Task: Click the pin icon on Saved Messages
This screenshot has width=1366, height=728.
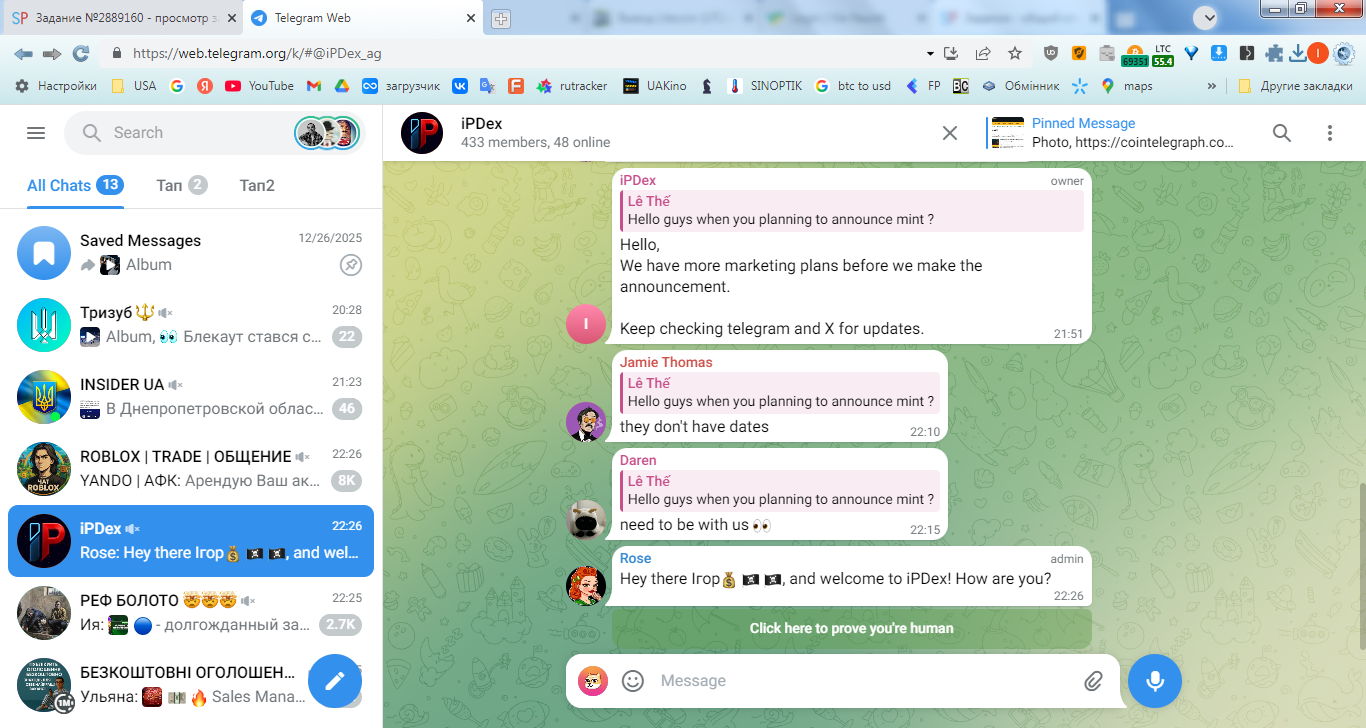Action: [350, 265]
